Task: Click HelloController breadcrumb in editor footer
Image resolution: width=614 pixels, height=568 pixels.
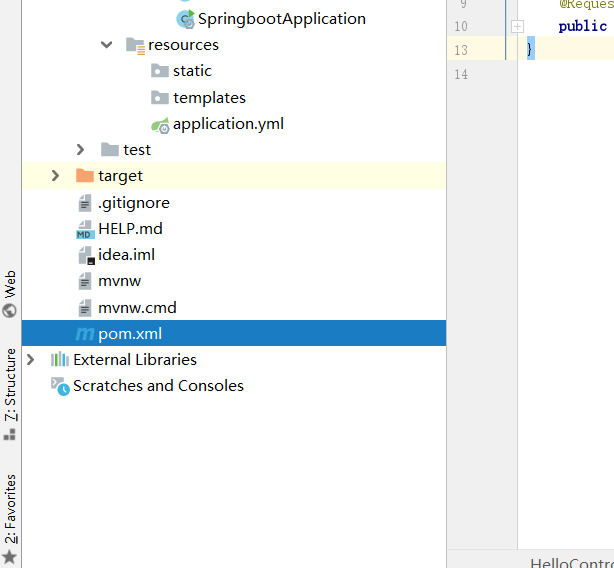Action: [572, 563]
